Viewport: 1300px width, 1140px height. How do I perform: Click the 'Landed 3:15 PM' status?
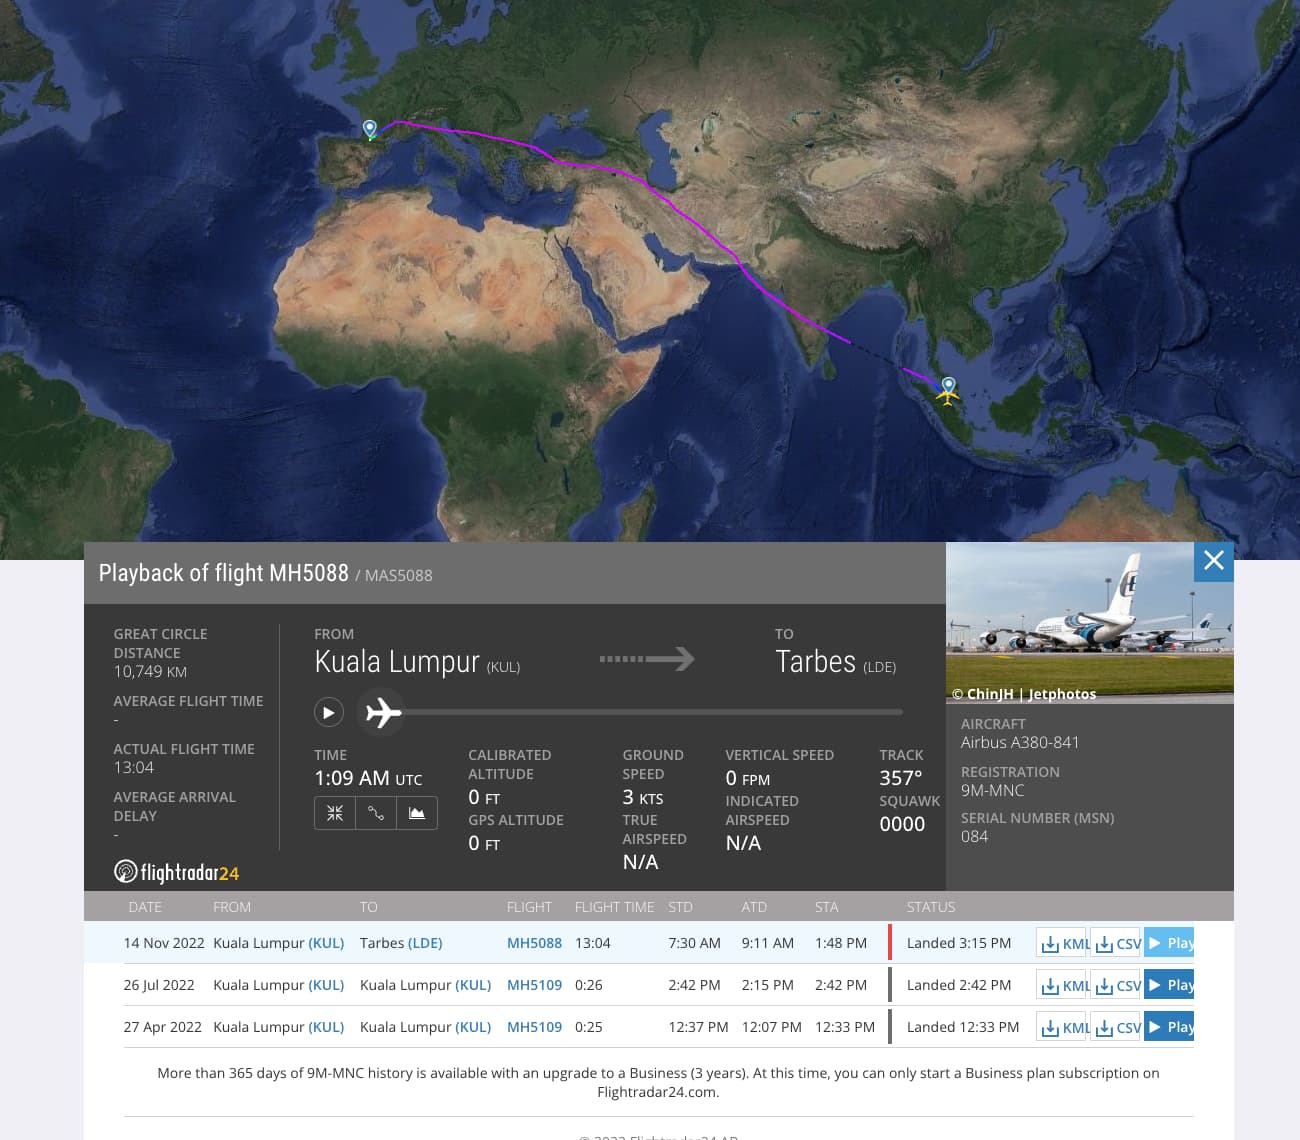(959, 943)
